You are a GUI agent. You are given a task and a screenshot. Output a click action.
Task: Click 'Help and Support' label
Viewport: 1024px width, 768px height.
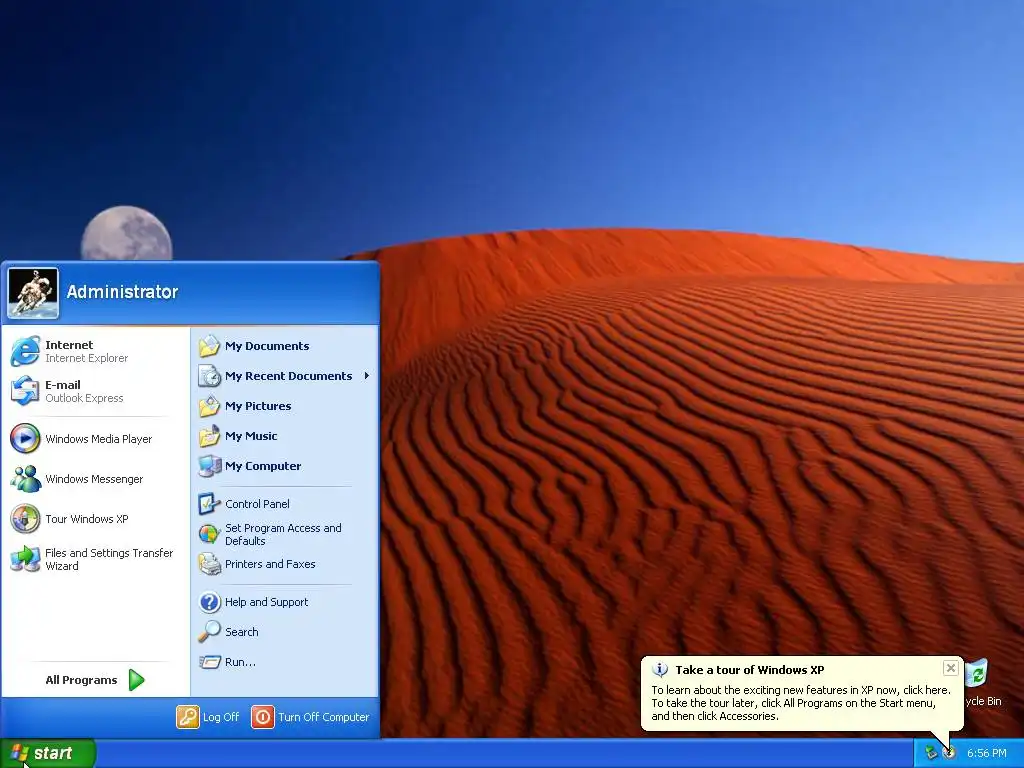tap(266, 601)
